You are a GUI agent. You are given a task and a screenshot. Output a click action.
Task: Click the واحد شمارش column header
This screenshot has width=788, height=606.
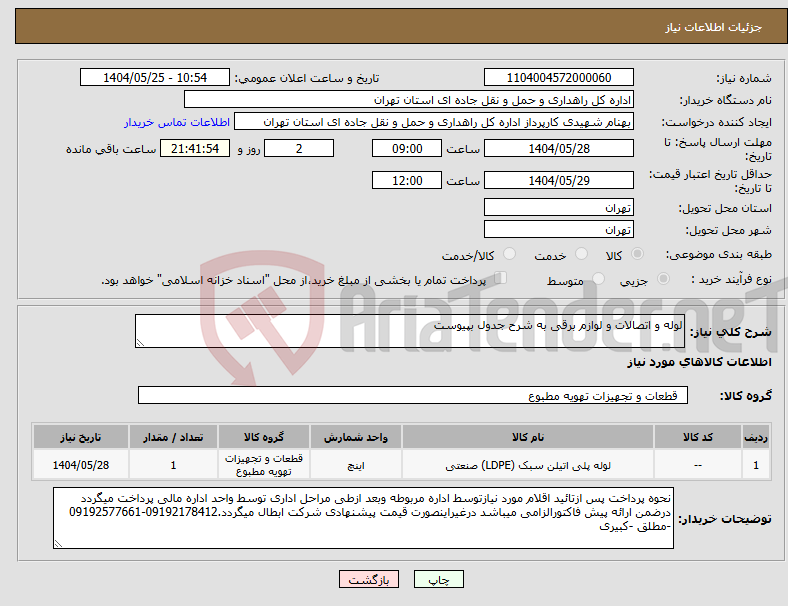click(356, 437)
